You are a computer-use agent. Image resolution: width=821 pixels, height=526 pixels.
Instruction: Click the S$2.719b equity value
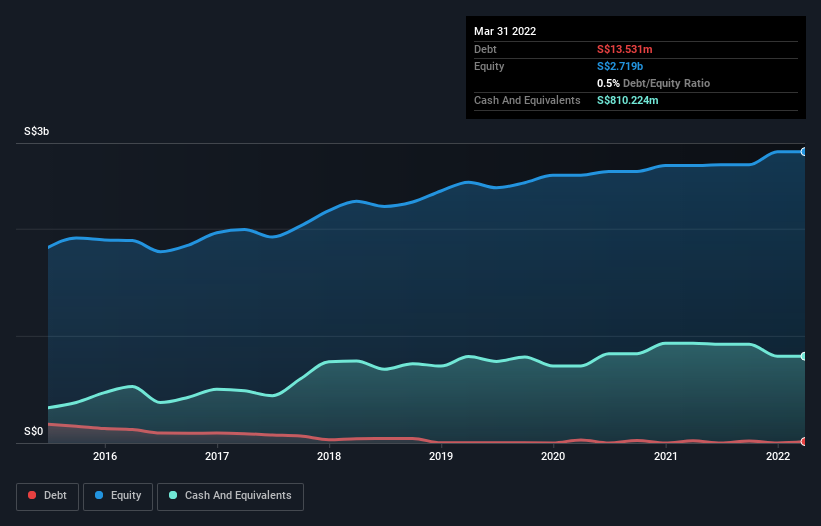coord(620,66)
